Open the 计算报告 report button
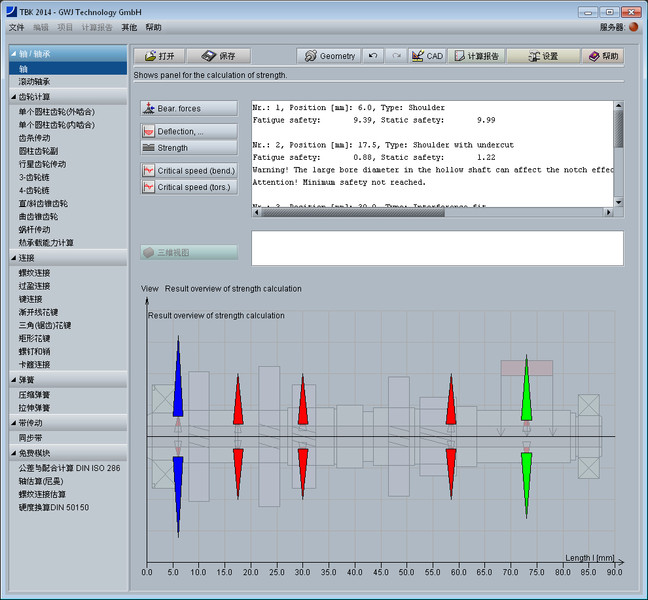Screen dimensions: 648x600 (476, 56)
